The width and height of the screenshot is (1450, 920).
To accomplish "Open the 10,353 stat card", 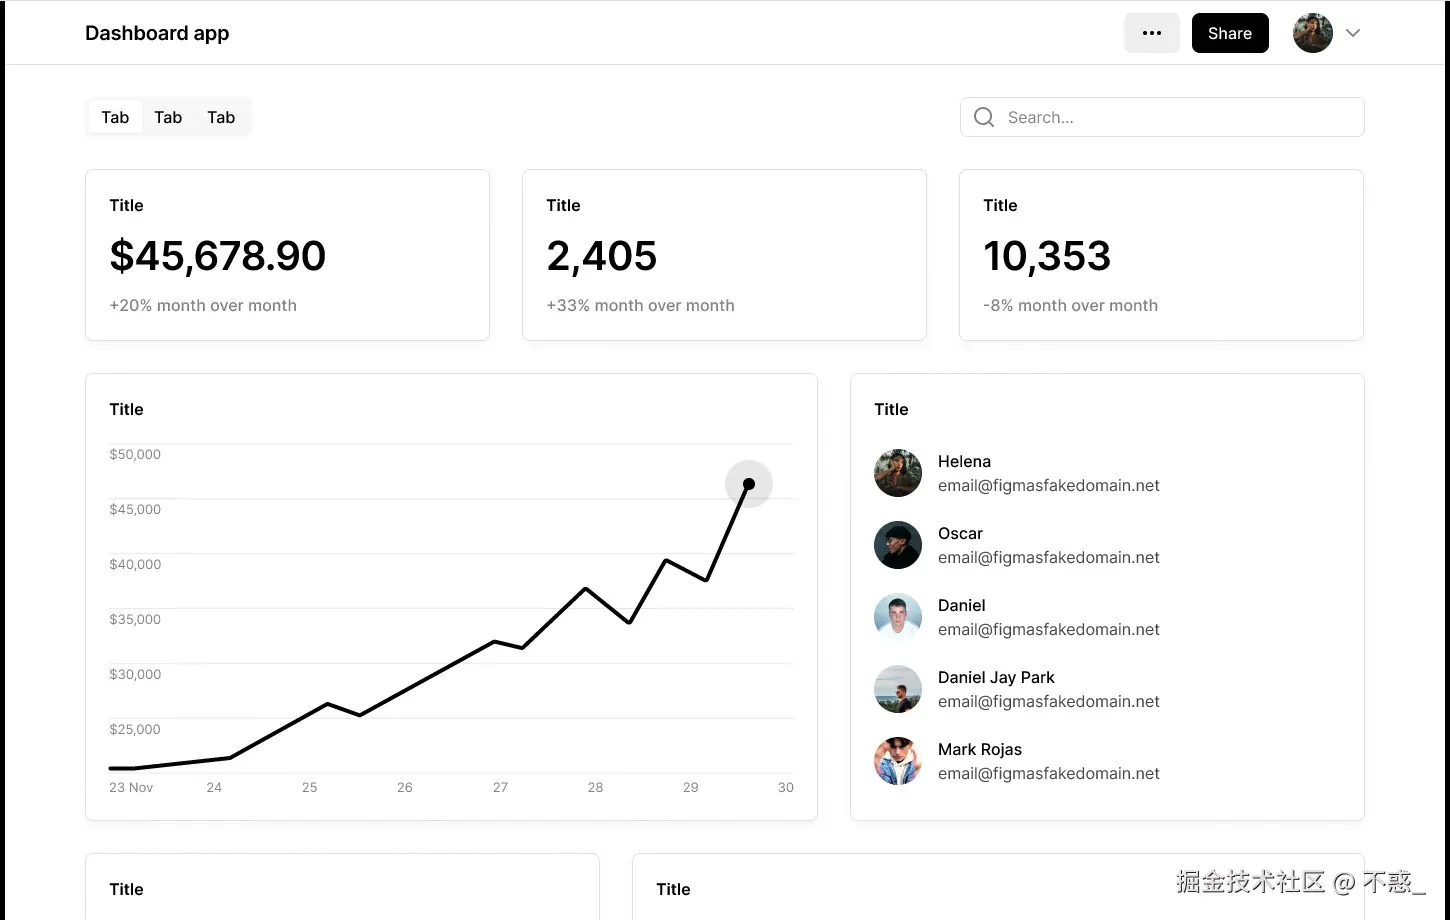I will click(x=1161, y=255).
